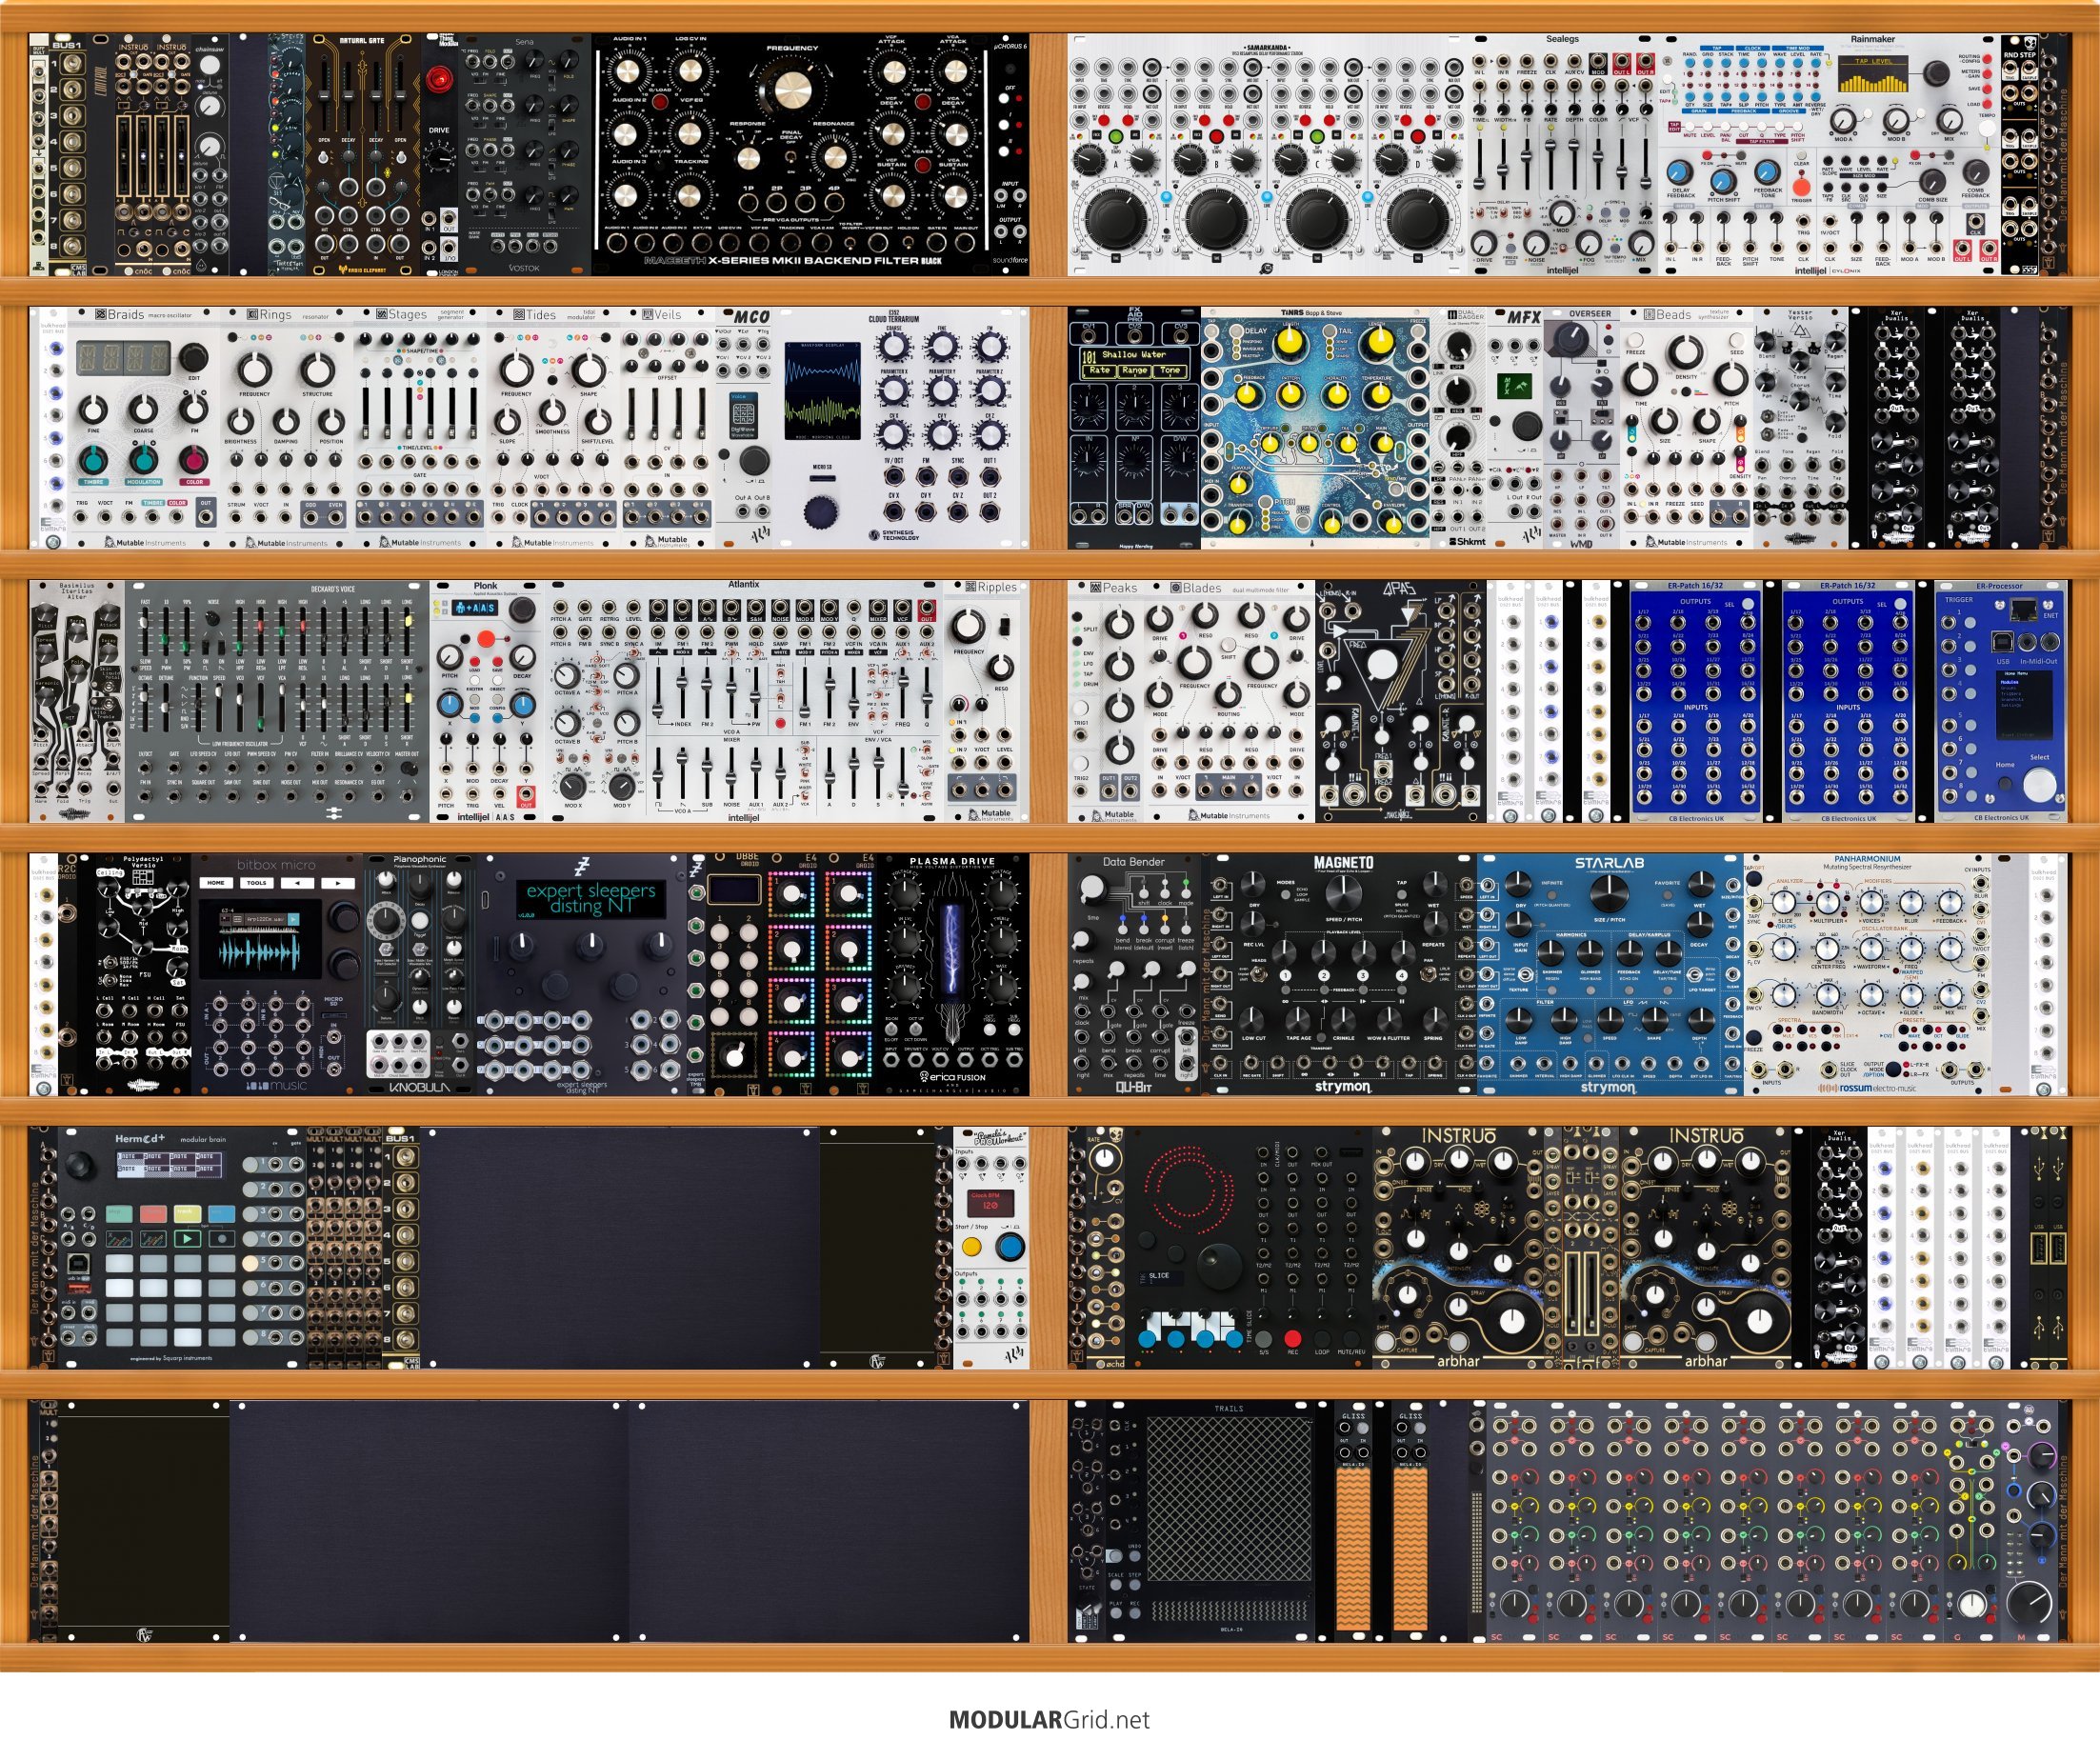
Task: Click the EDIT encoder on Braids
Action: pyautogui.click(x=193, y=356)
